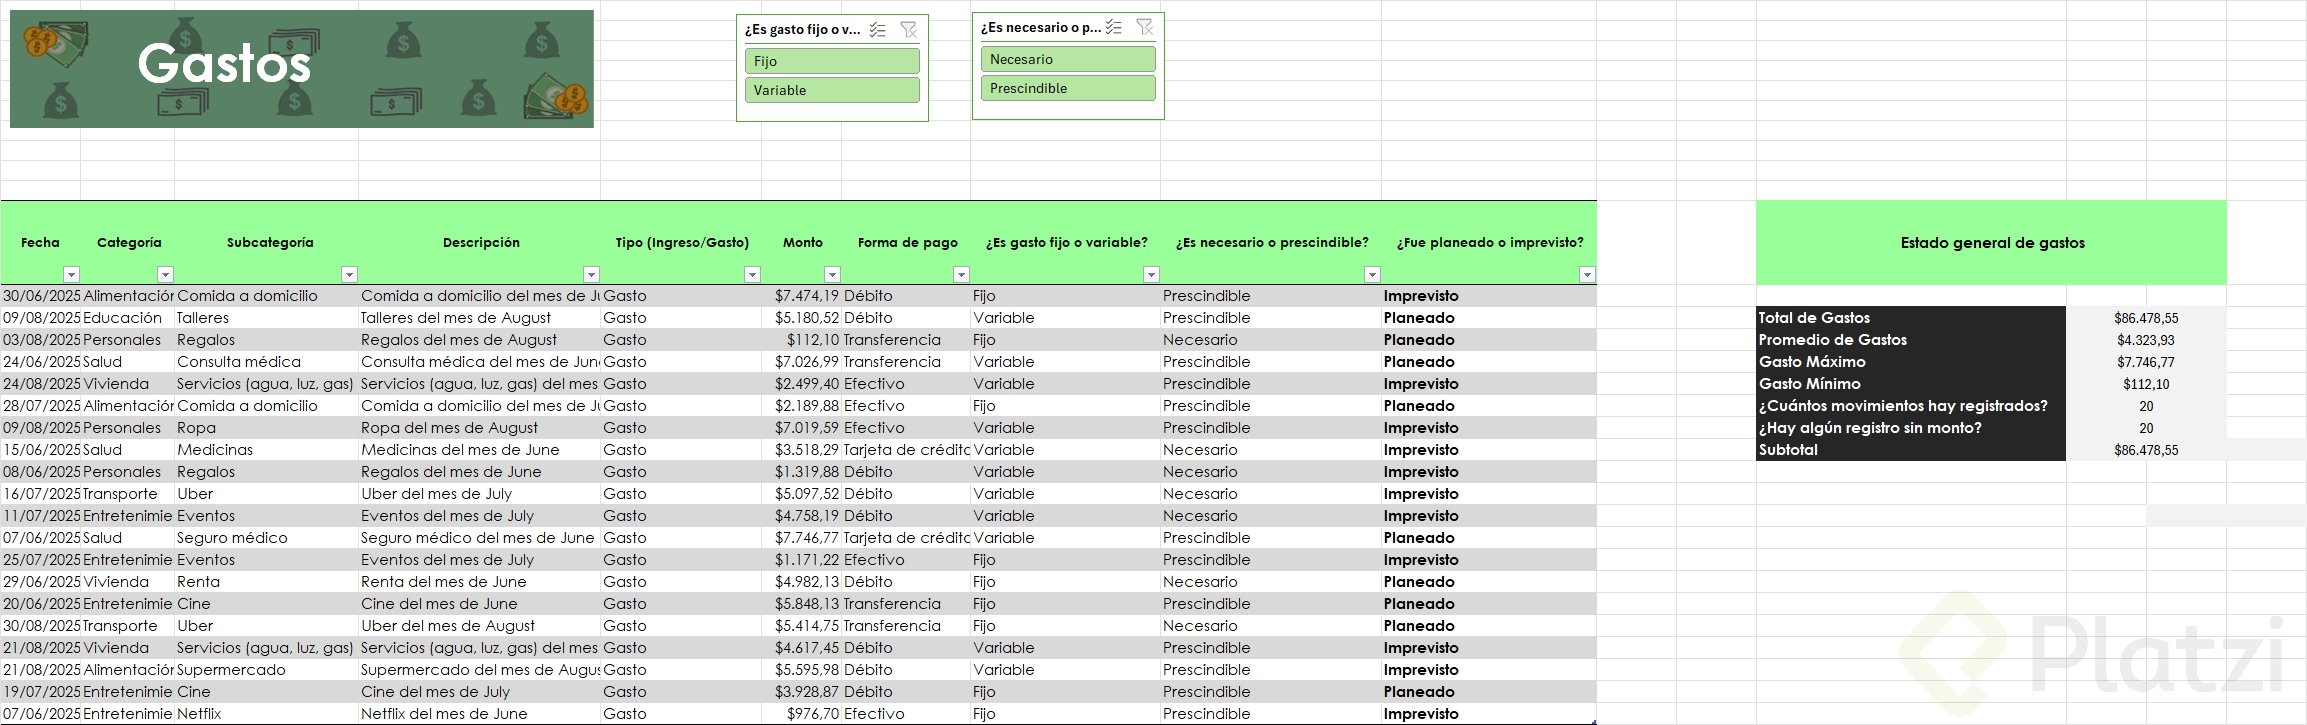Open the Fecha column filter dropdown
Image resolution: width=2307 pixels, height=725 pixels.
pyautogui.click(x=71, y=274)
